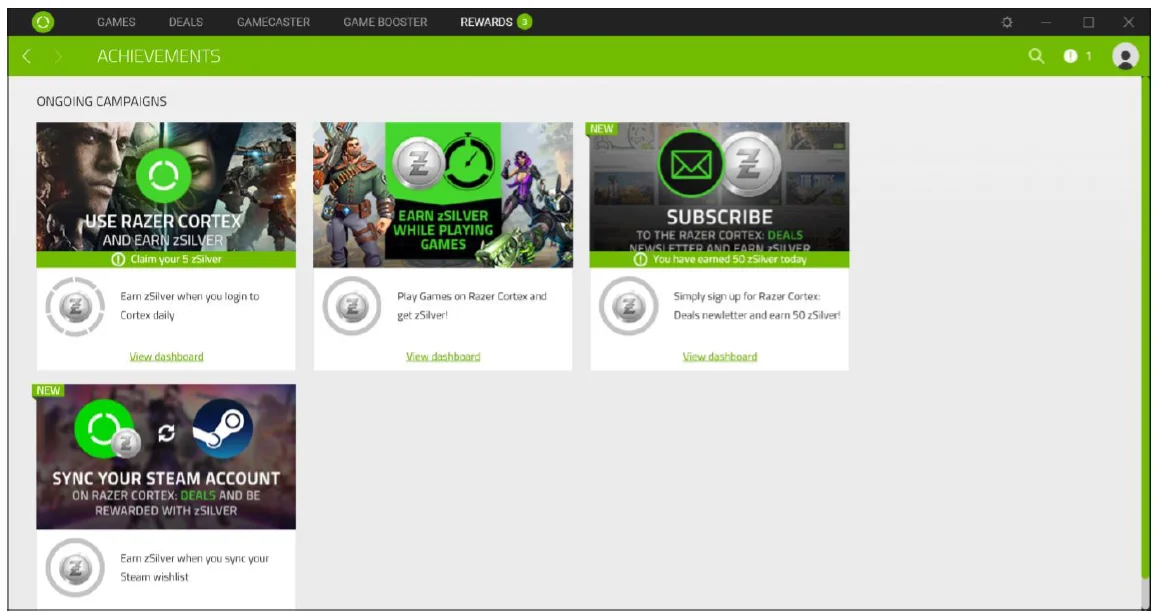Open the Deals tab
The height and width of the screenshot is (616, 1165).
point(188,19)
